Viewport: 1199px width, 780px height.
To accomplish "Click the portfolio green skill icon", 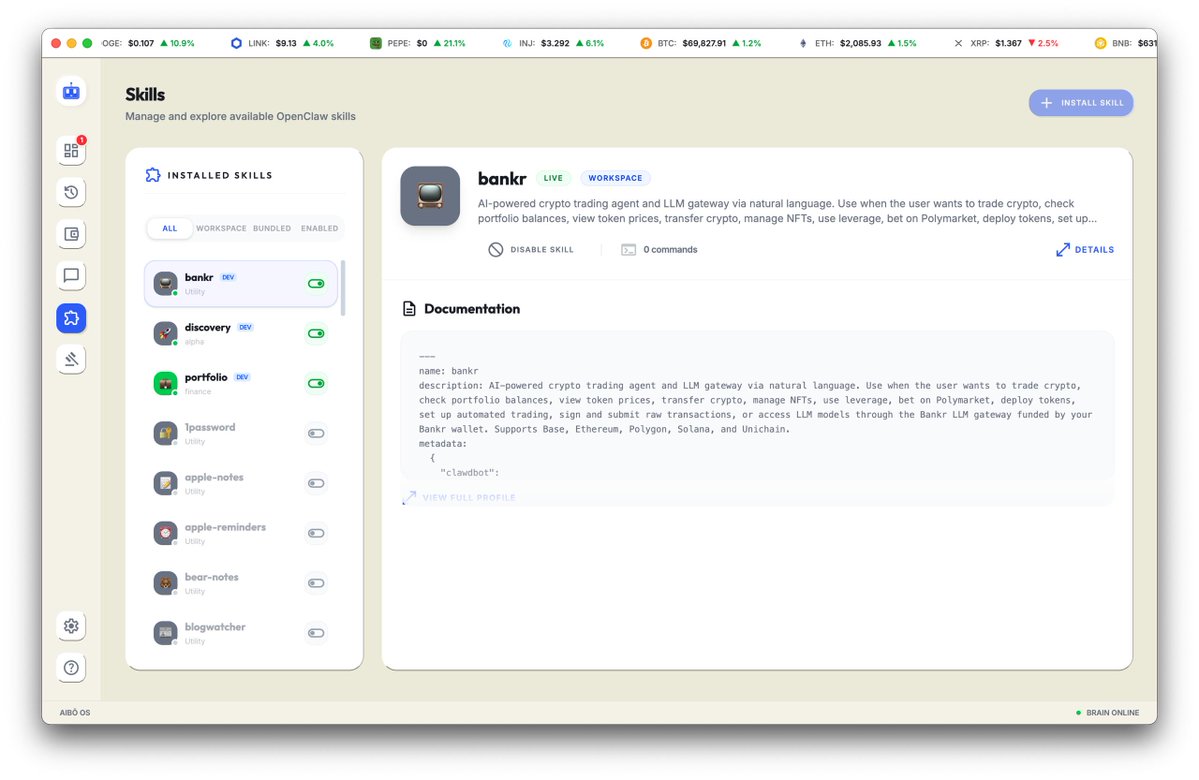I will click(x=165, y=383).
